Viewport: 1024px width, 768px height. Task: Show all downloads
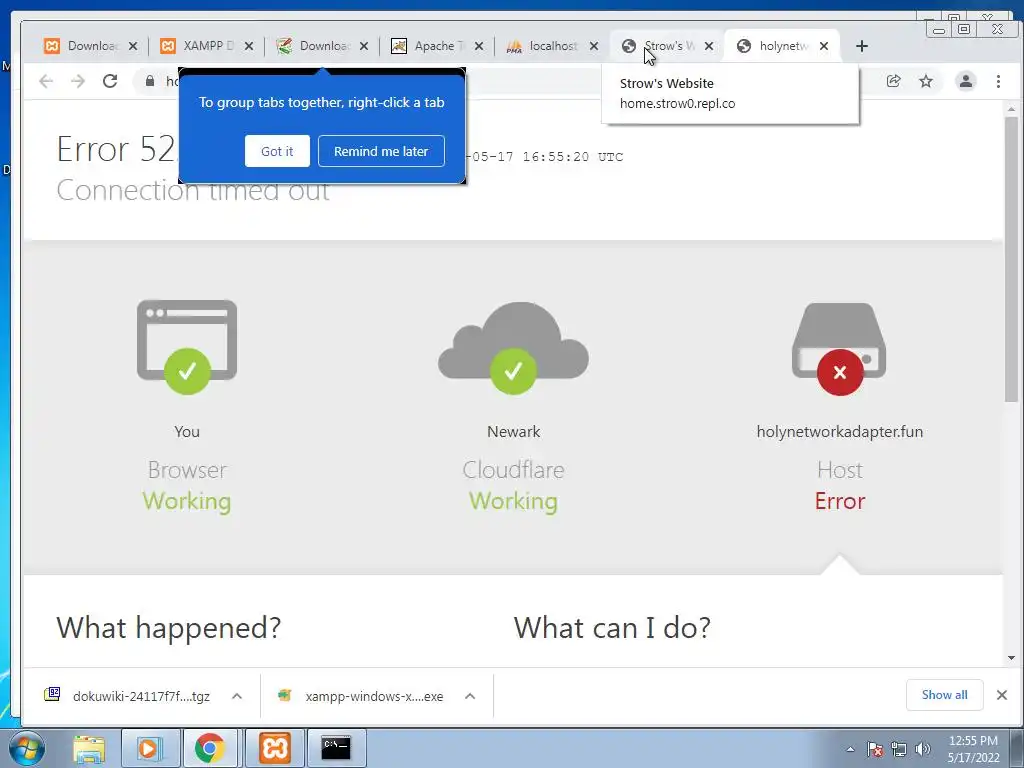(944, 695)
